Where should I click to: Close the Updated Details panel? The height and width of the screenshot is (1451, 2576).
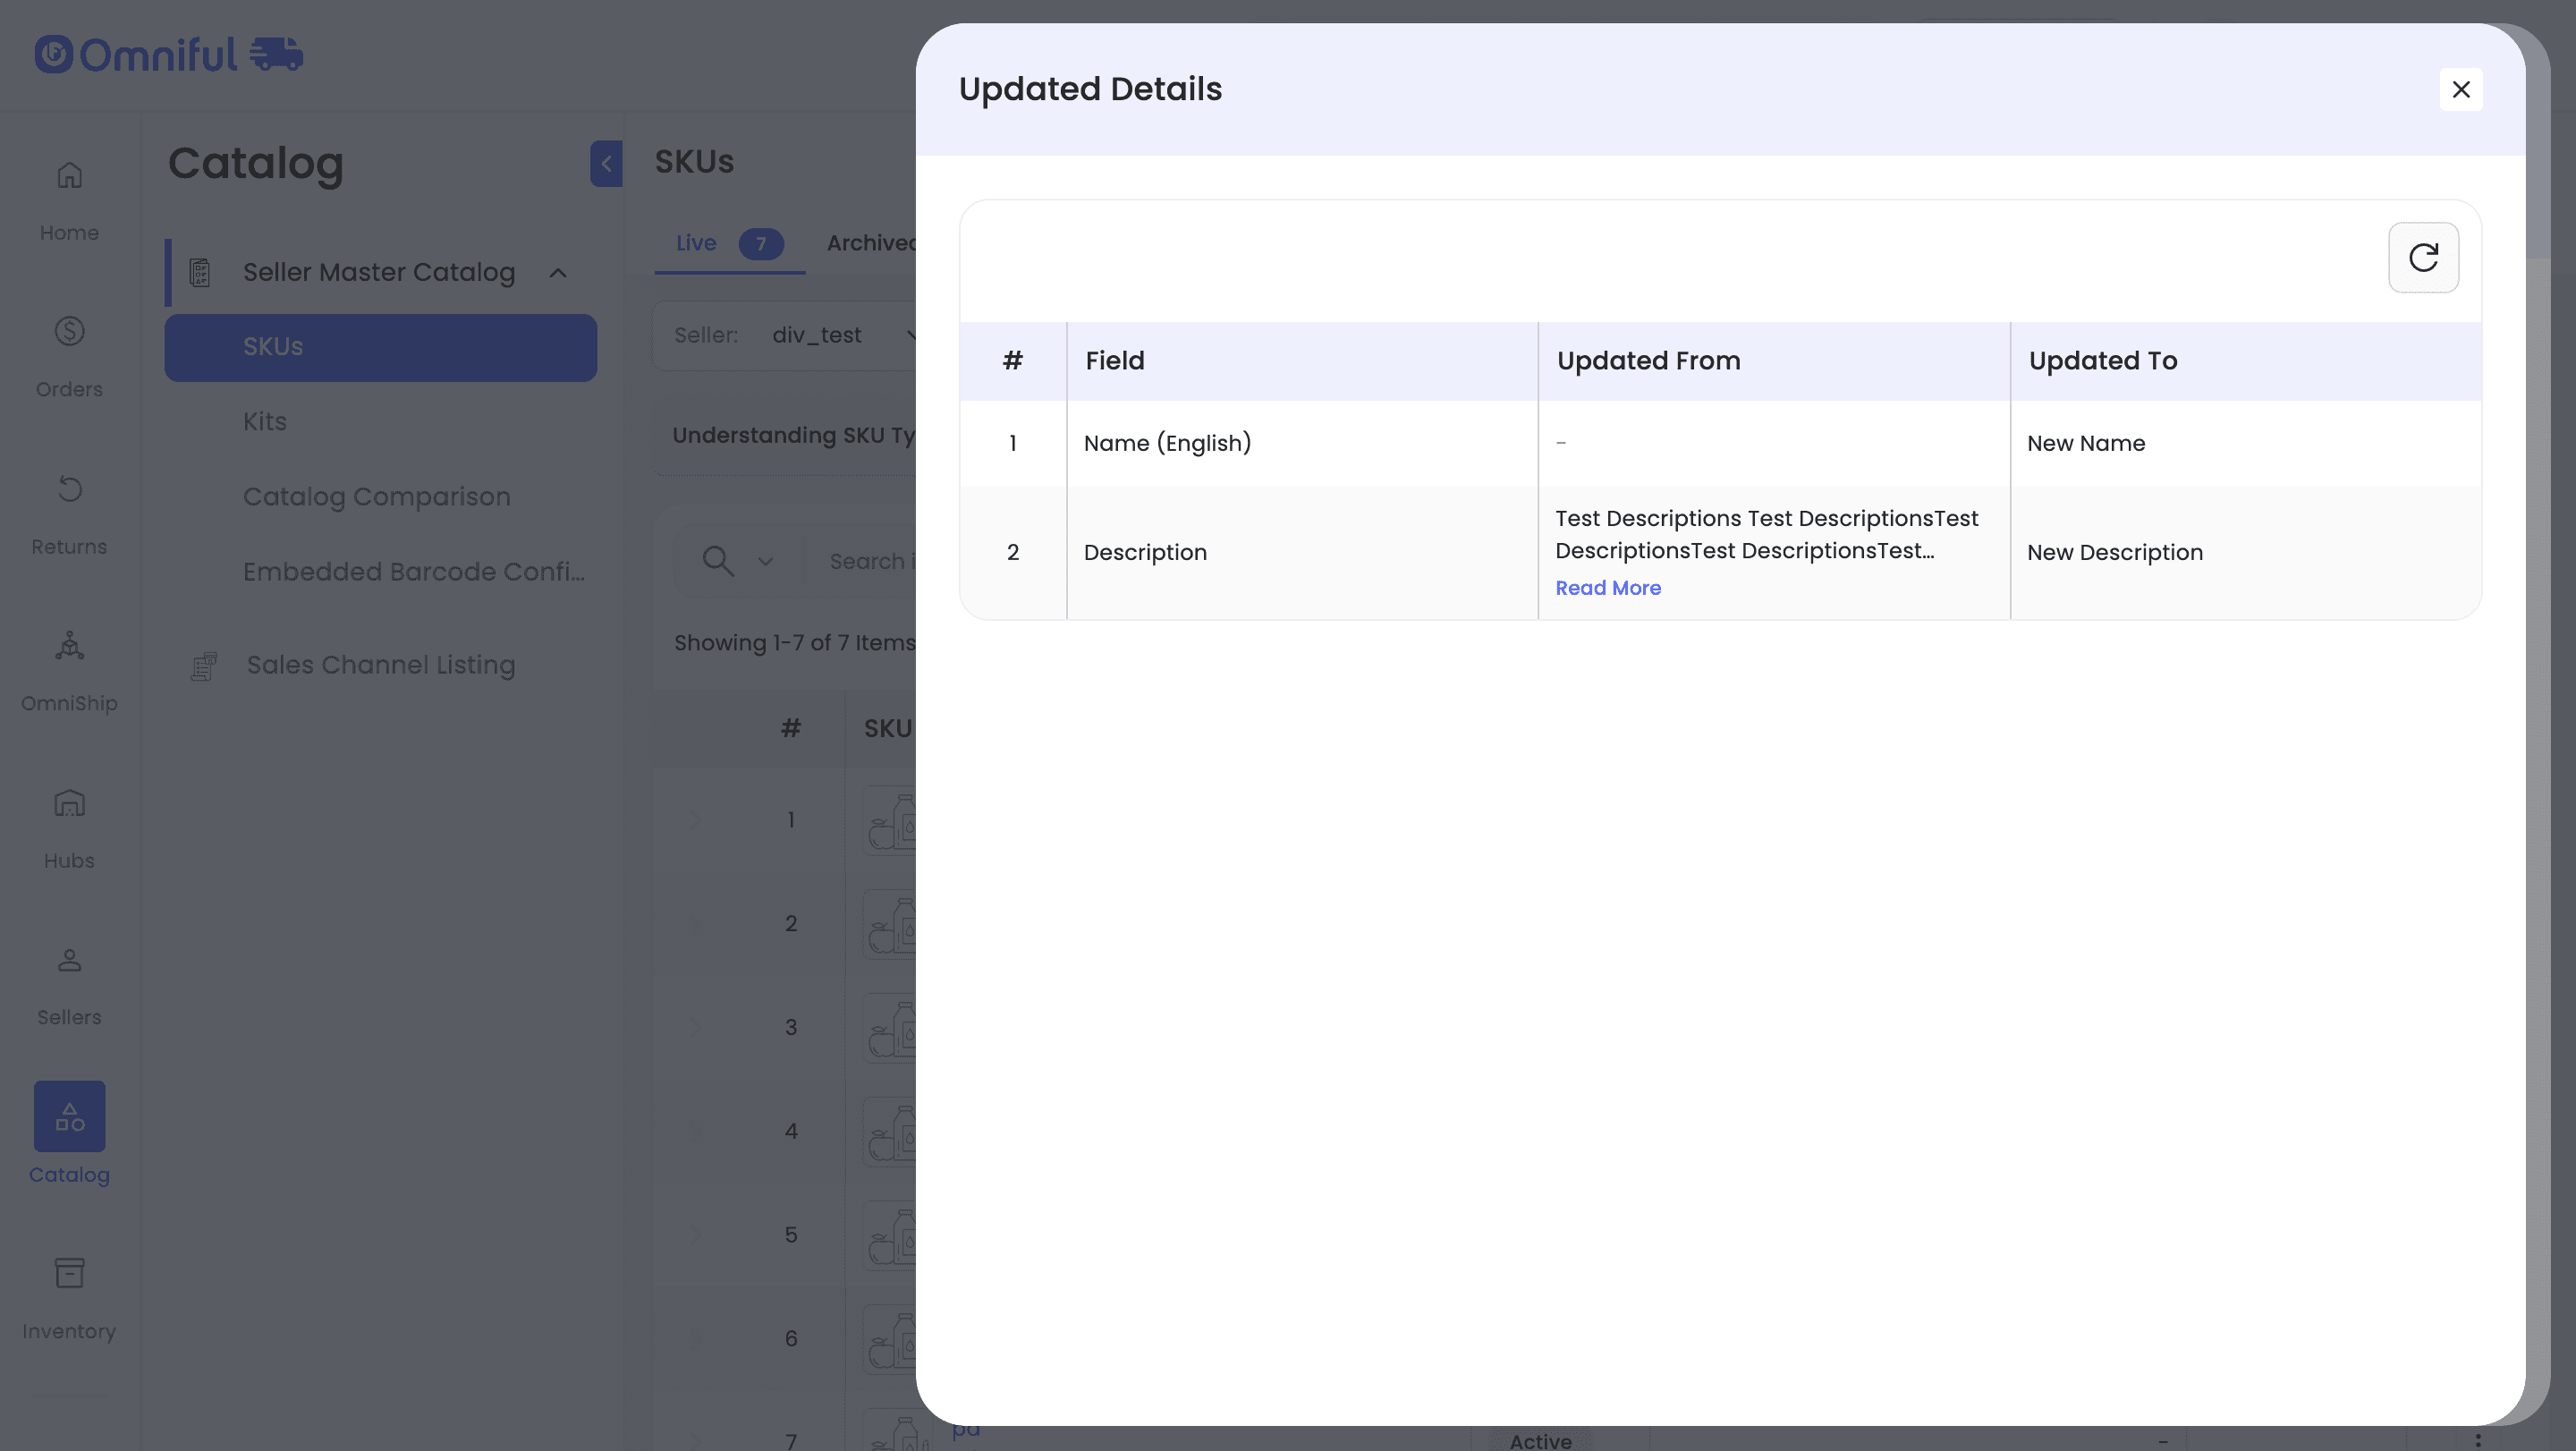point(2460,90)
